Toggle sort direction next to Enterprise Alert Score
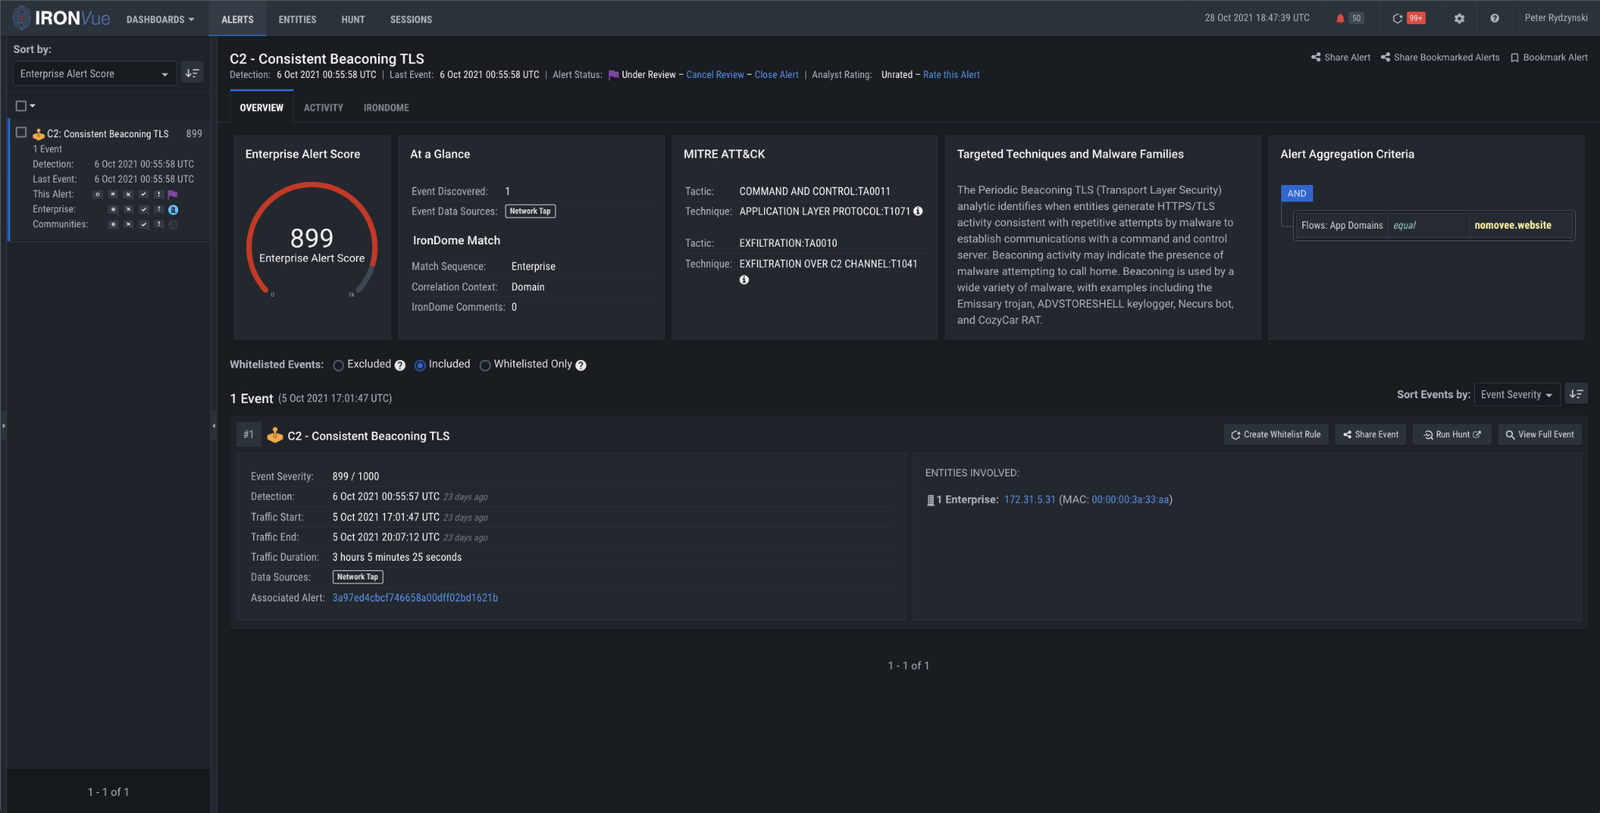The height and width of the screenshot is (813, 1600). [x=192, y=73]
